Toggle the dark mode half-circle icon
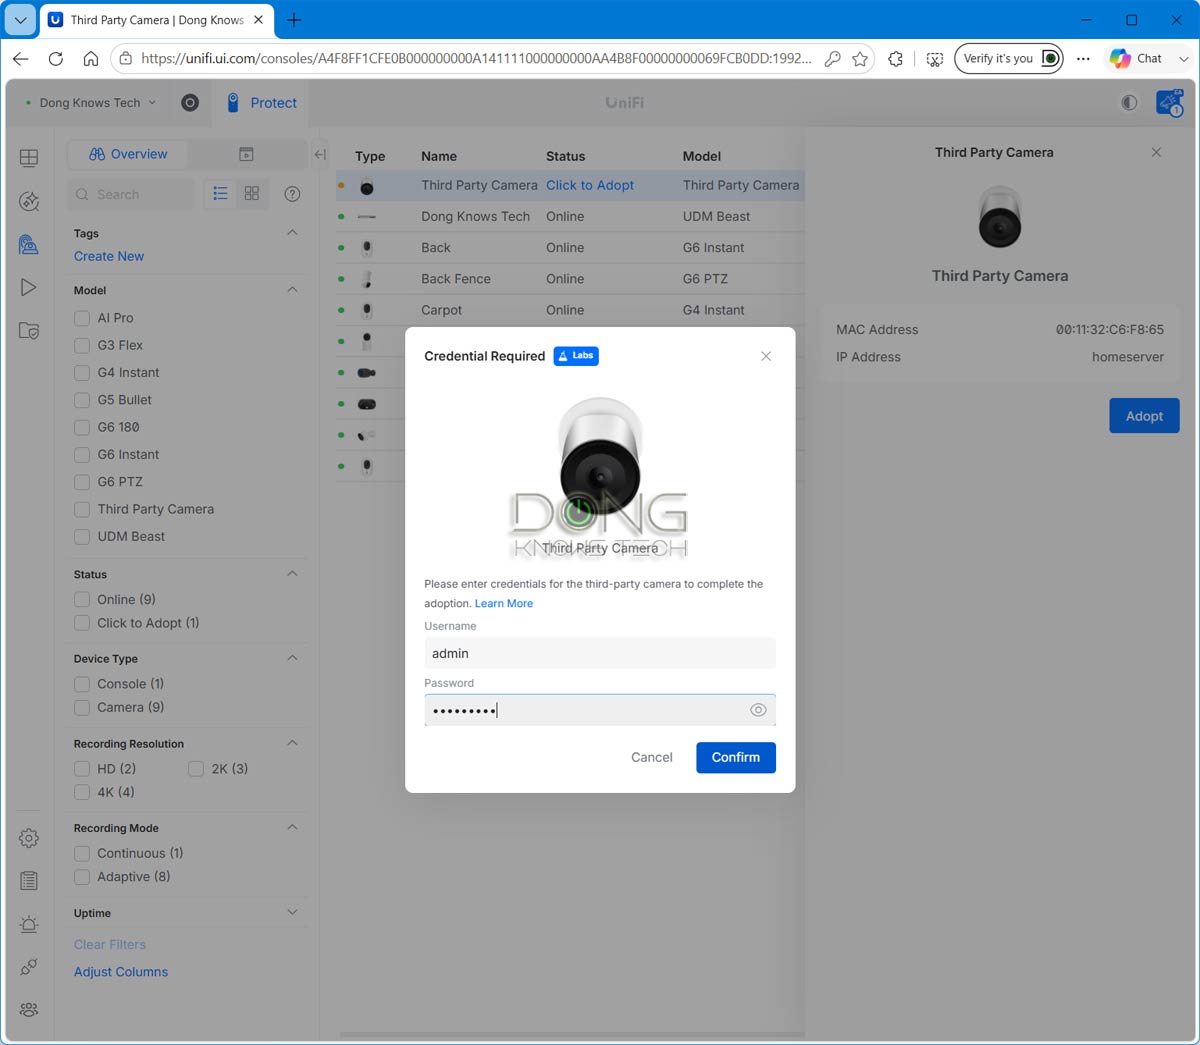Viewport: 1200px width, 1045px height. click(x=1129, y=103)
